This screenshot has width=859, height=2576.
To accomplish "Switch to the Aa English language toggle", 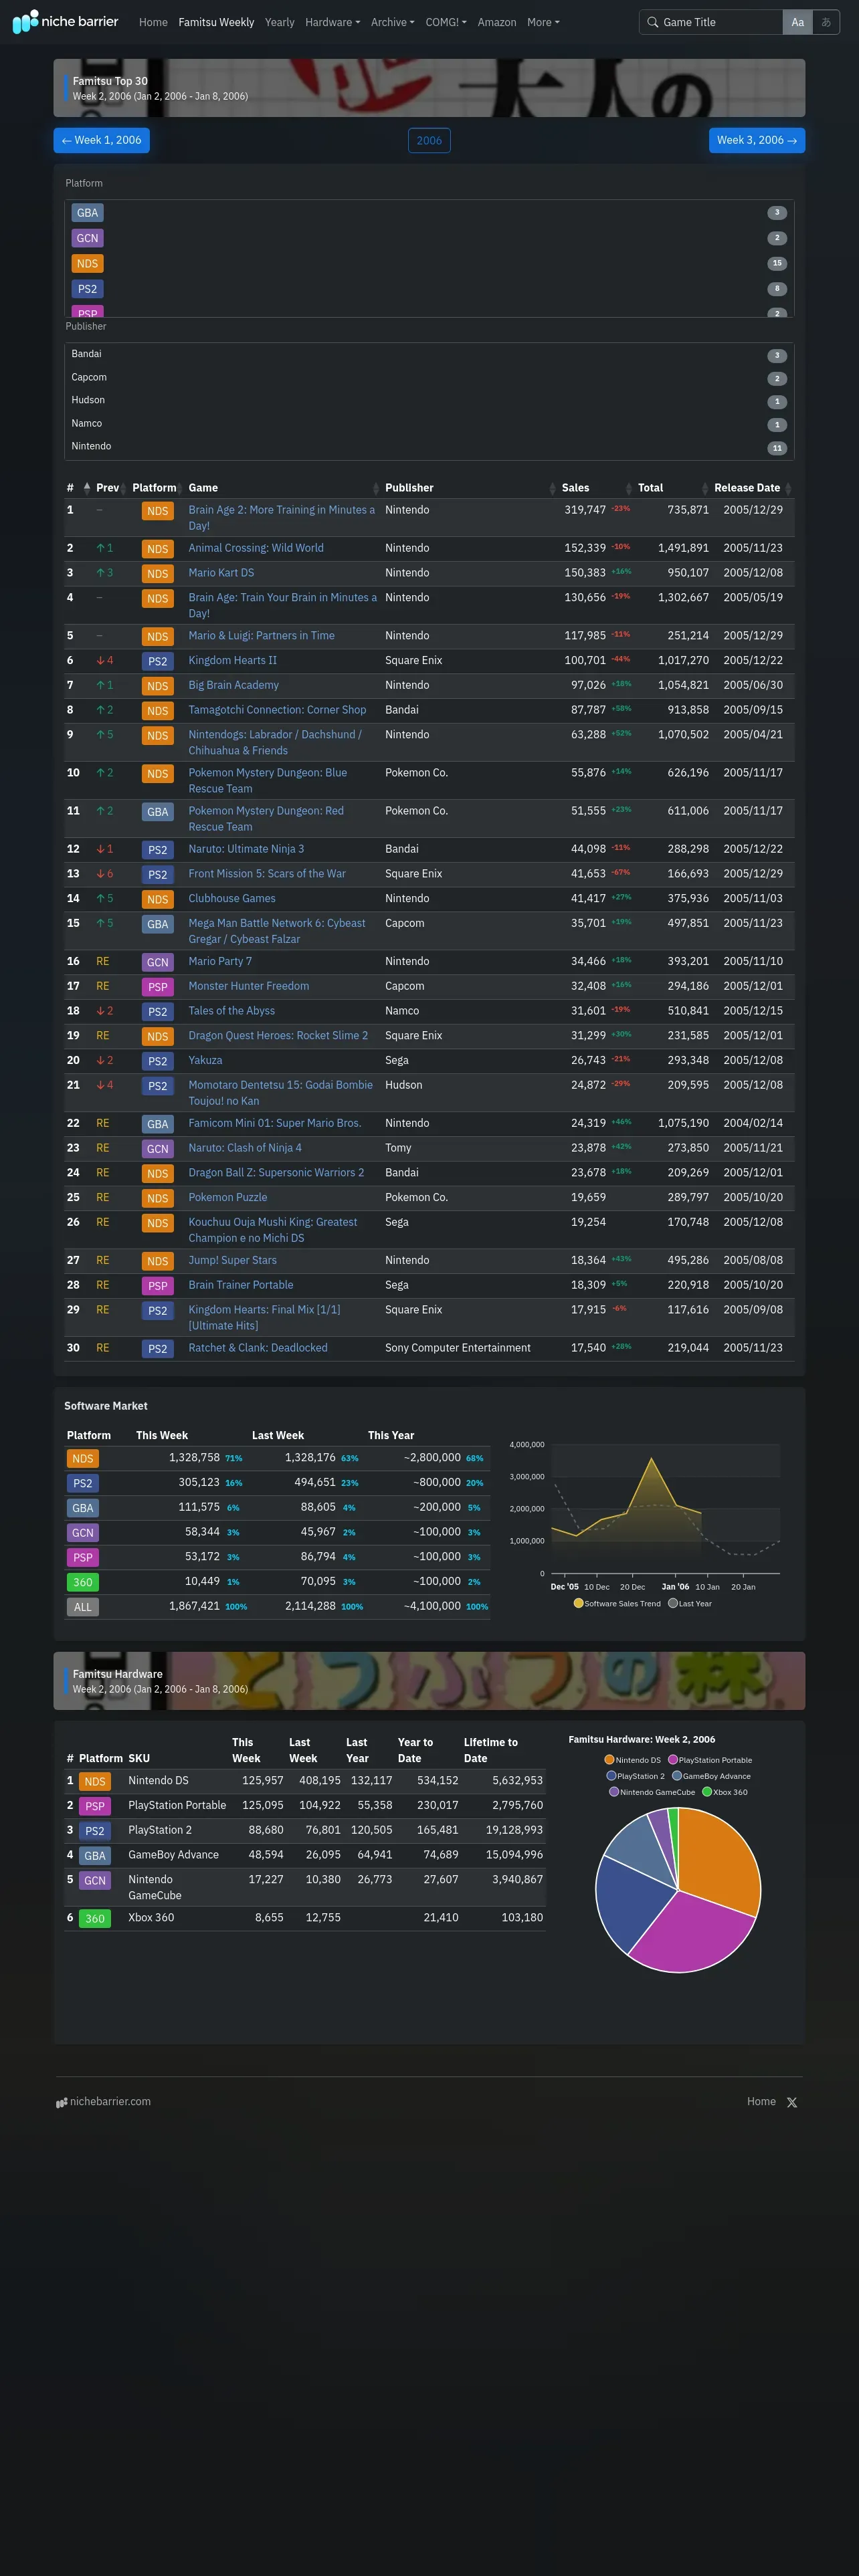I will click(x=797, y=22).
